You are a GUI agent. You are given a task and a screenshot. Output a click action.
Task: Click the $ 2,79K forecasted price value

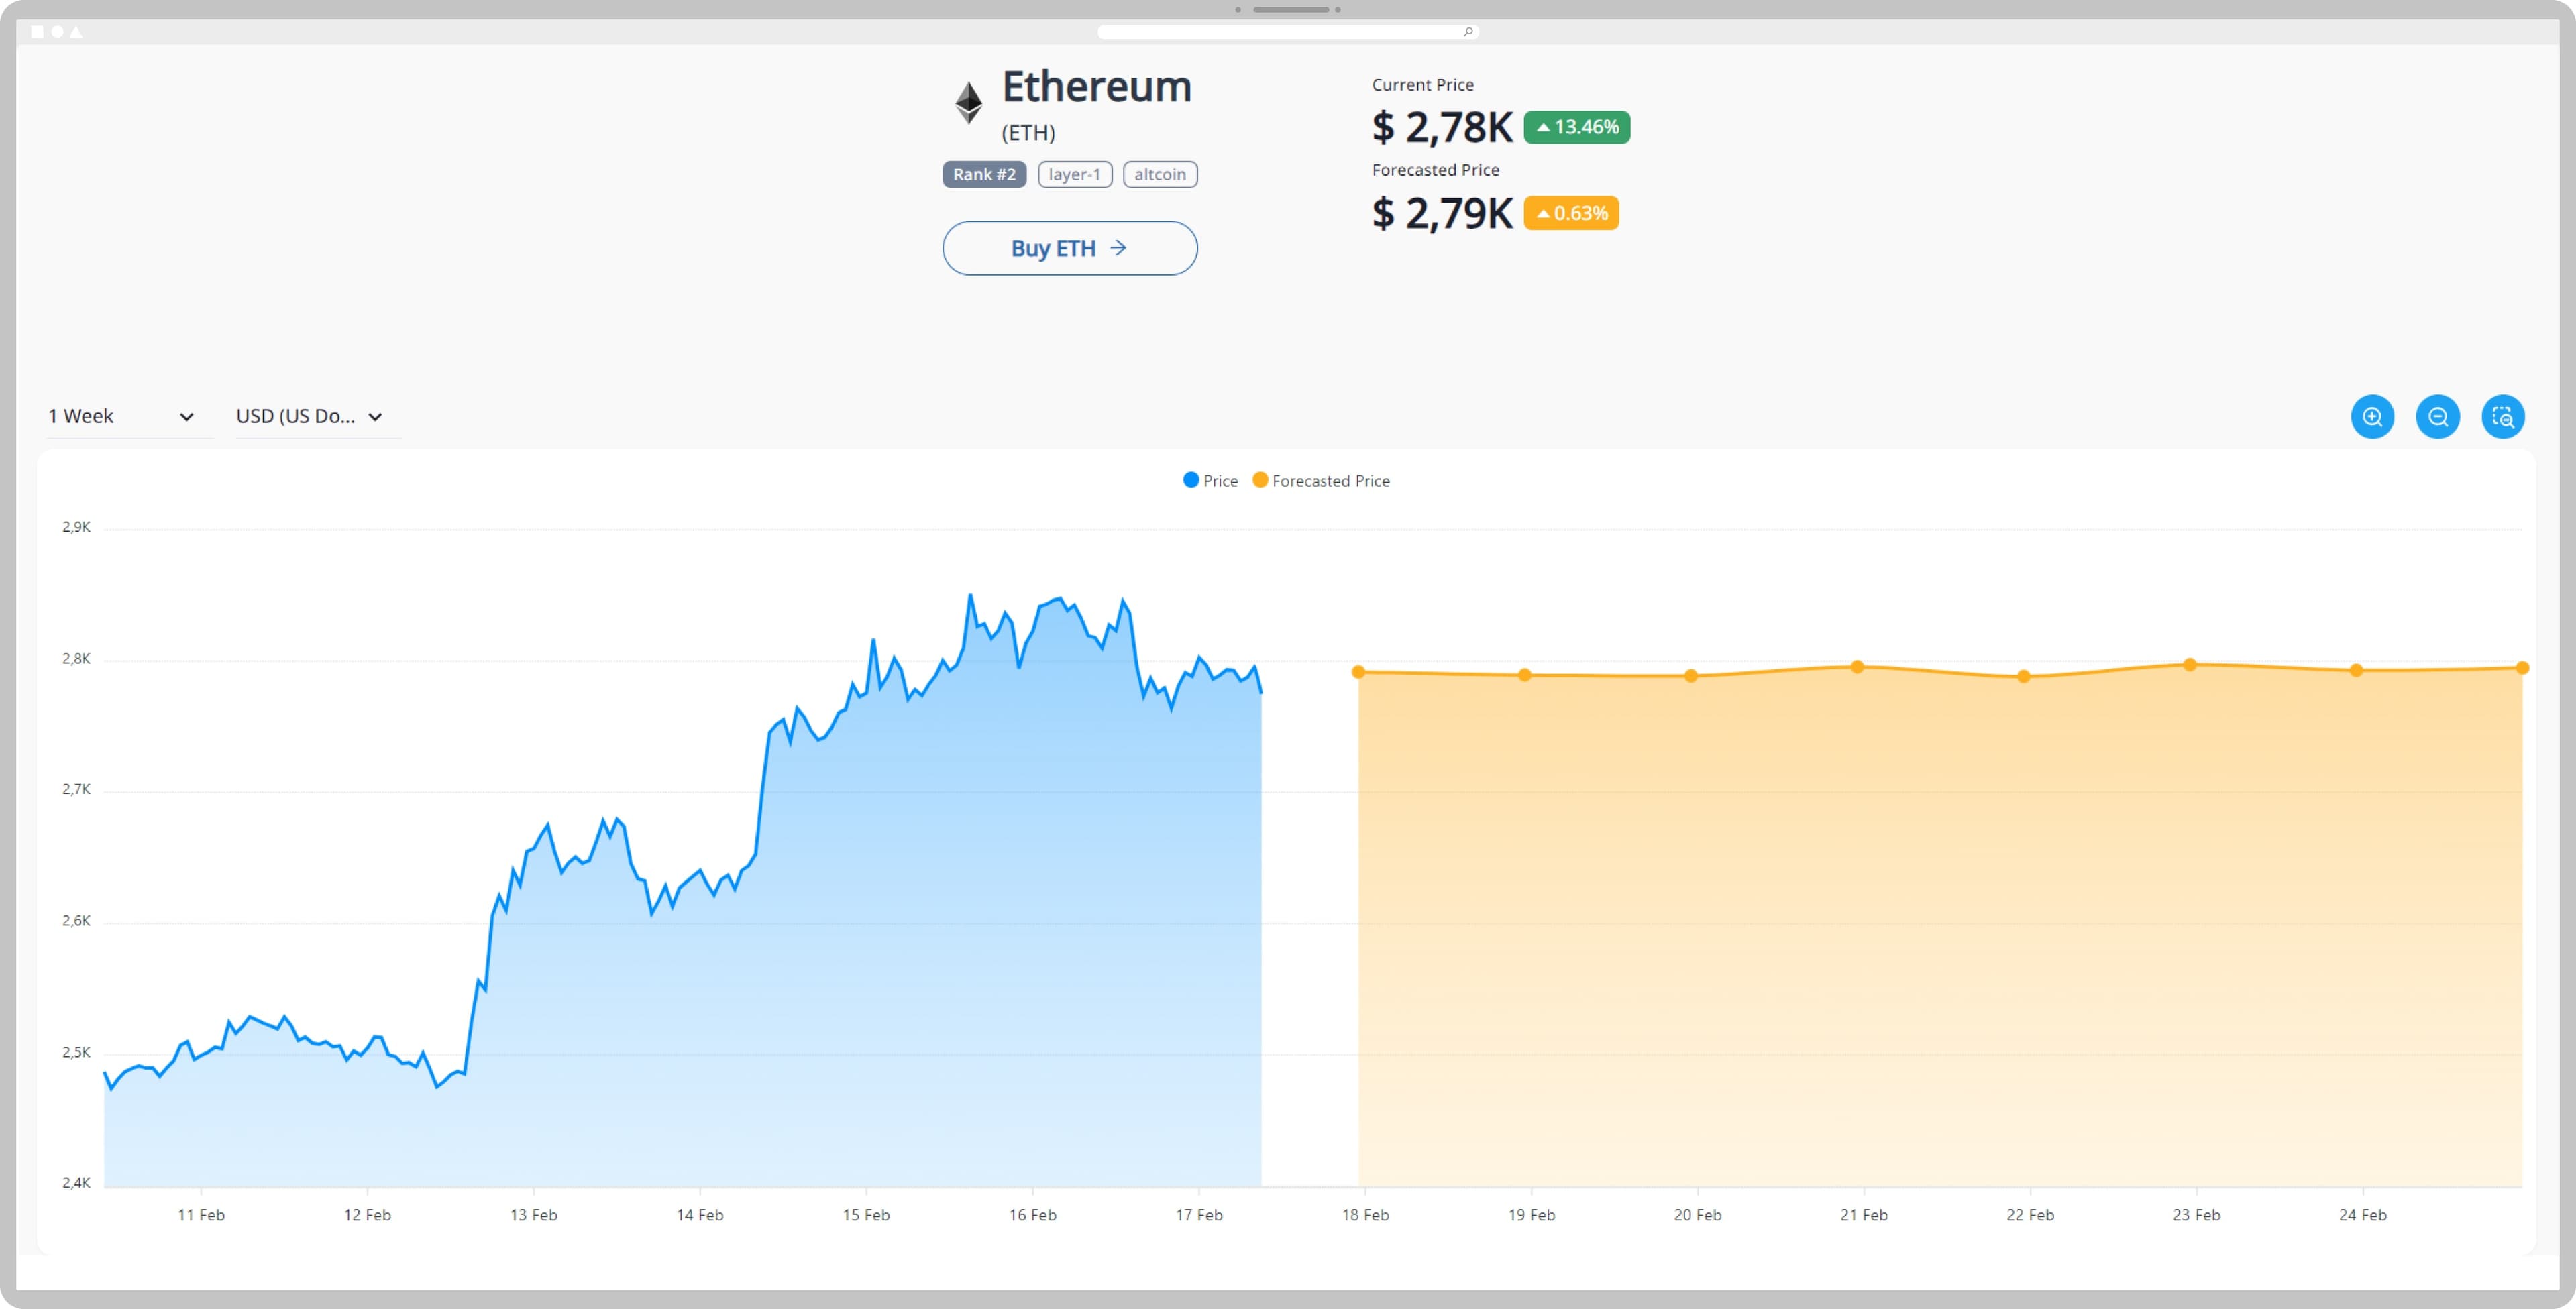1442,214
